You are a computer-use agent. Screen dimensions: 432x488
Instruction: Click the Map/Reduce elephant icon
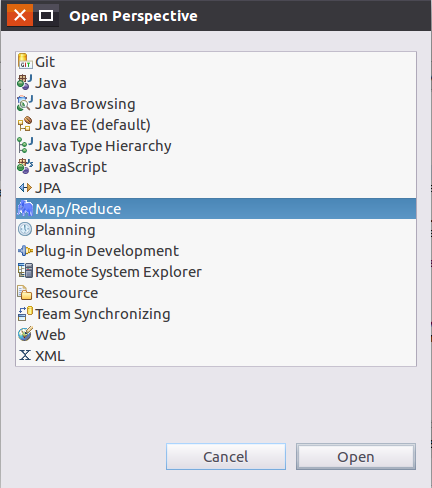[25, 209]
